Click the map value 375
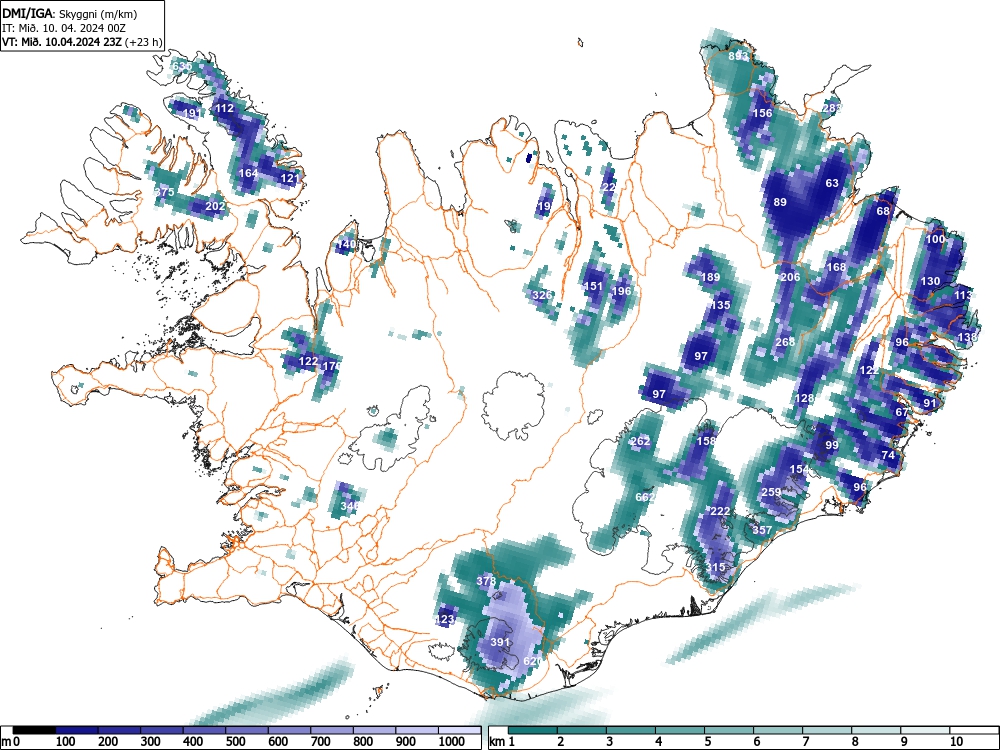1000x750 pixels. (165, 192)
